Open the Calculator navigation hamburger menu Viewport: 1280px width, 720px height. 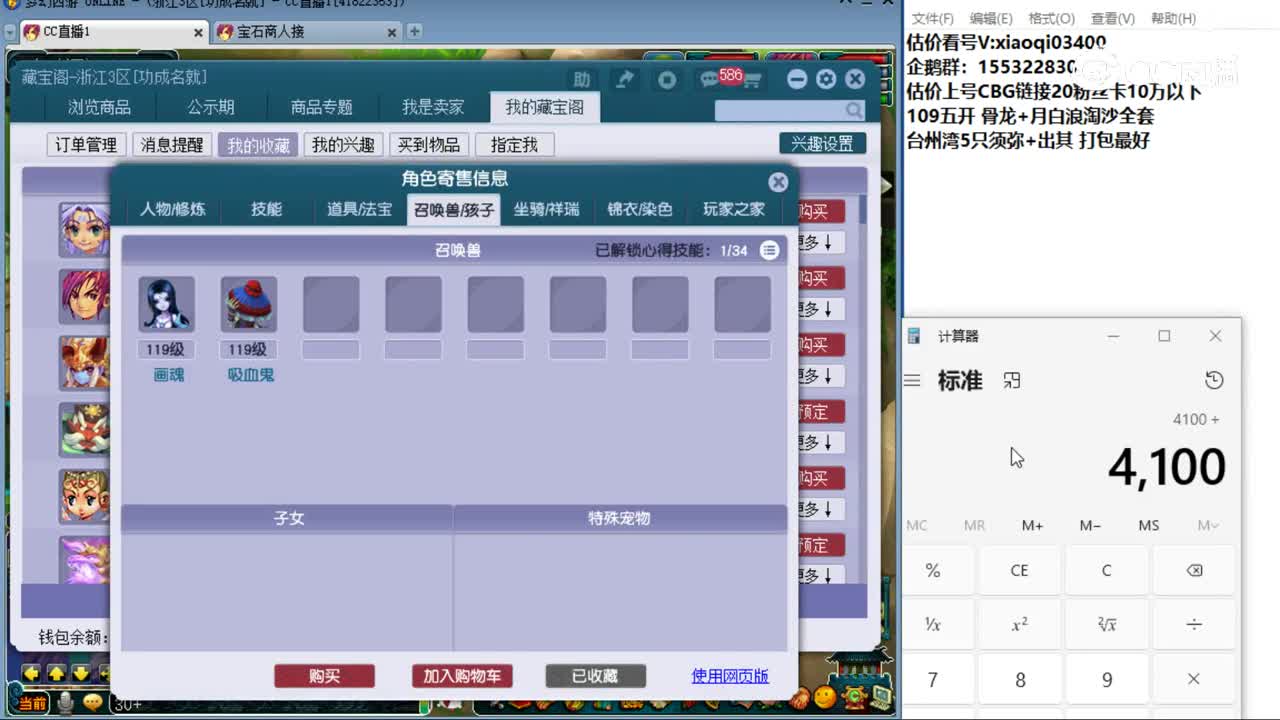click(x=913, y=380)
